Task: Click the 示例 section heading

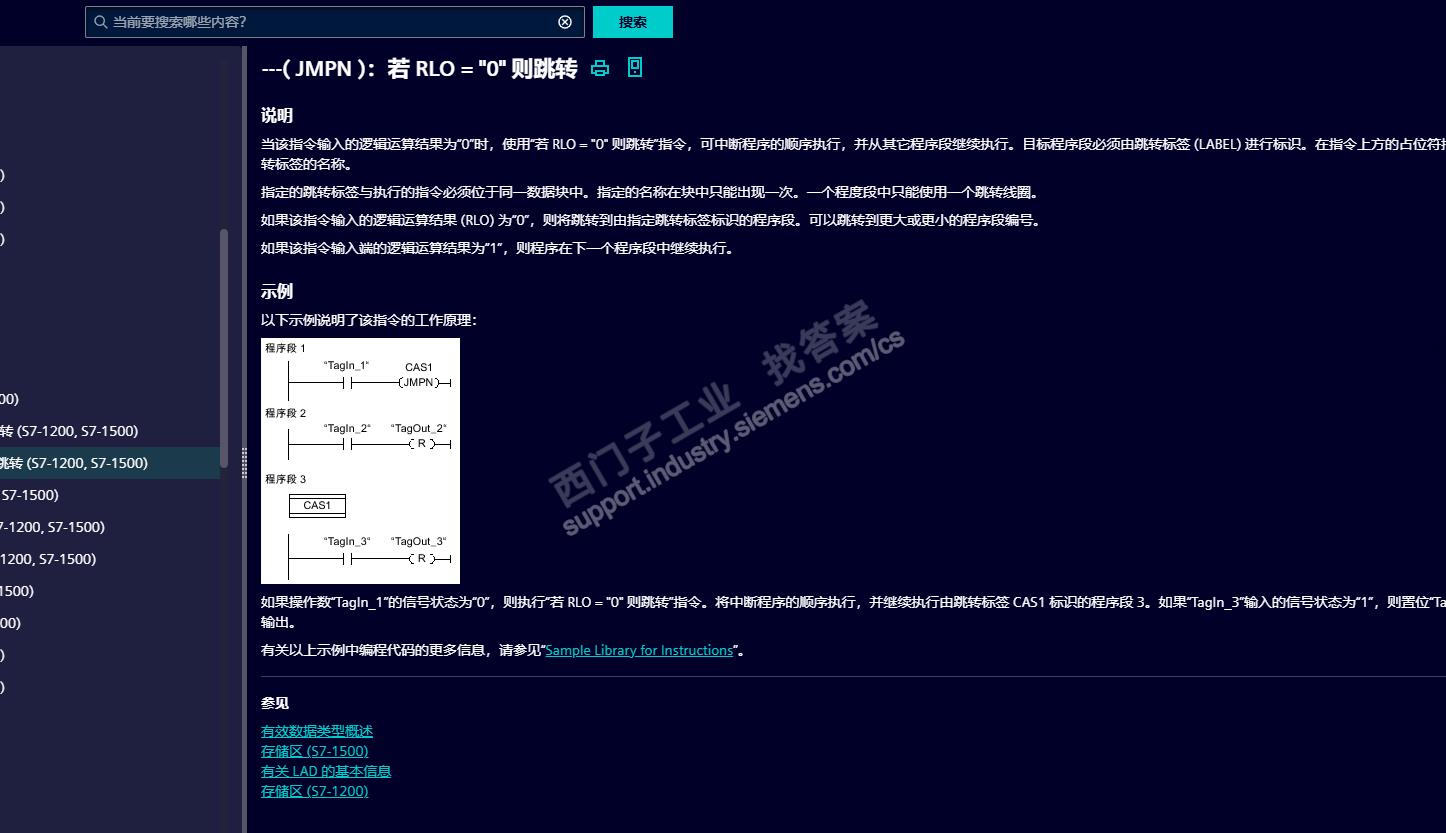Action: coord(277,291)
